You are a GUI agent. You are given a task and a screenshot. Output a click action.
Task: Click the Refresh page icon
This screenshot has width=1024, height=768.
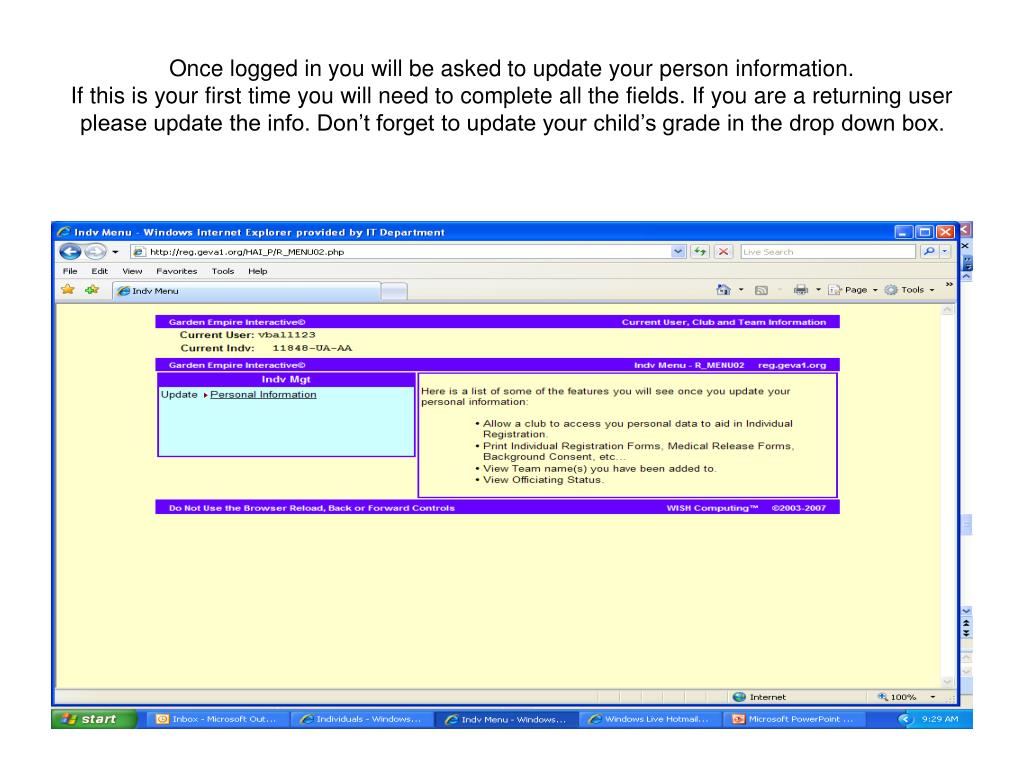click(x=700, y=251)
